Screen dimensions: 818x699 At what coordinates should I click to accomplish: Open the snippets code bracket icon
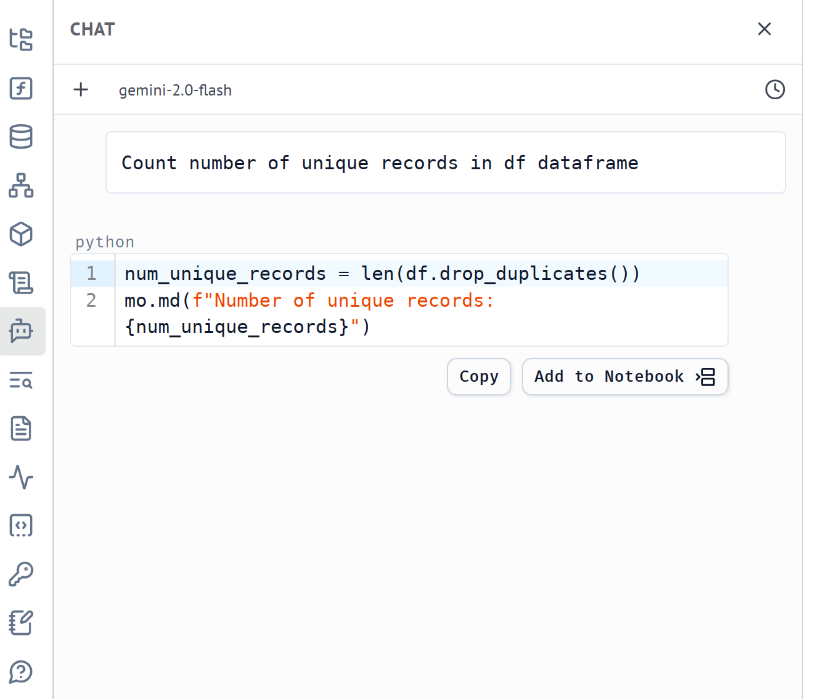pyautogui.click(x=21, y=525)
